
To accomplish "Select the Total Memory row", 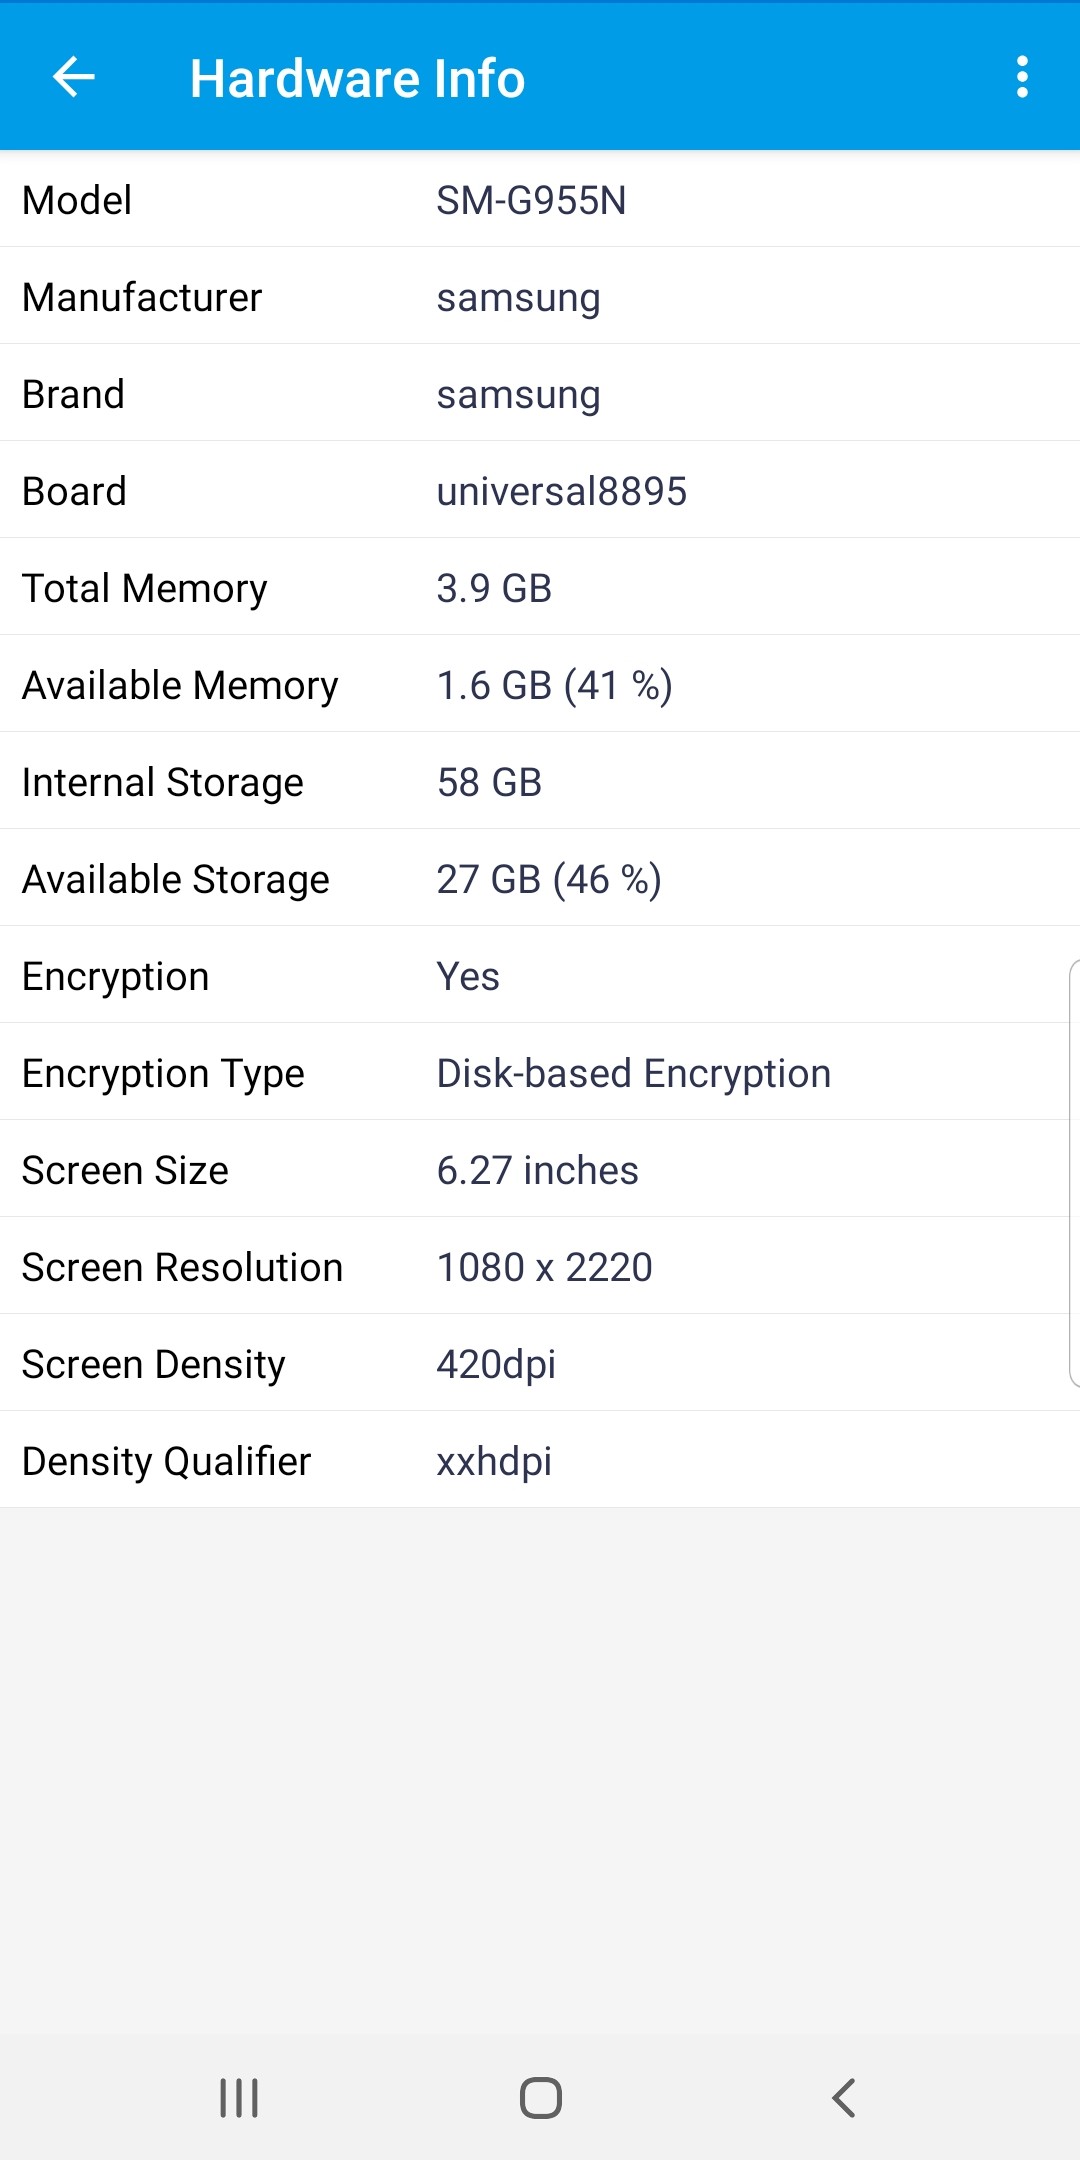I will [x=540, y=588].
